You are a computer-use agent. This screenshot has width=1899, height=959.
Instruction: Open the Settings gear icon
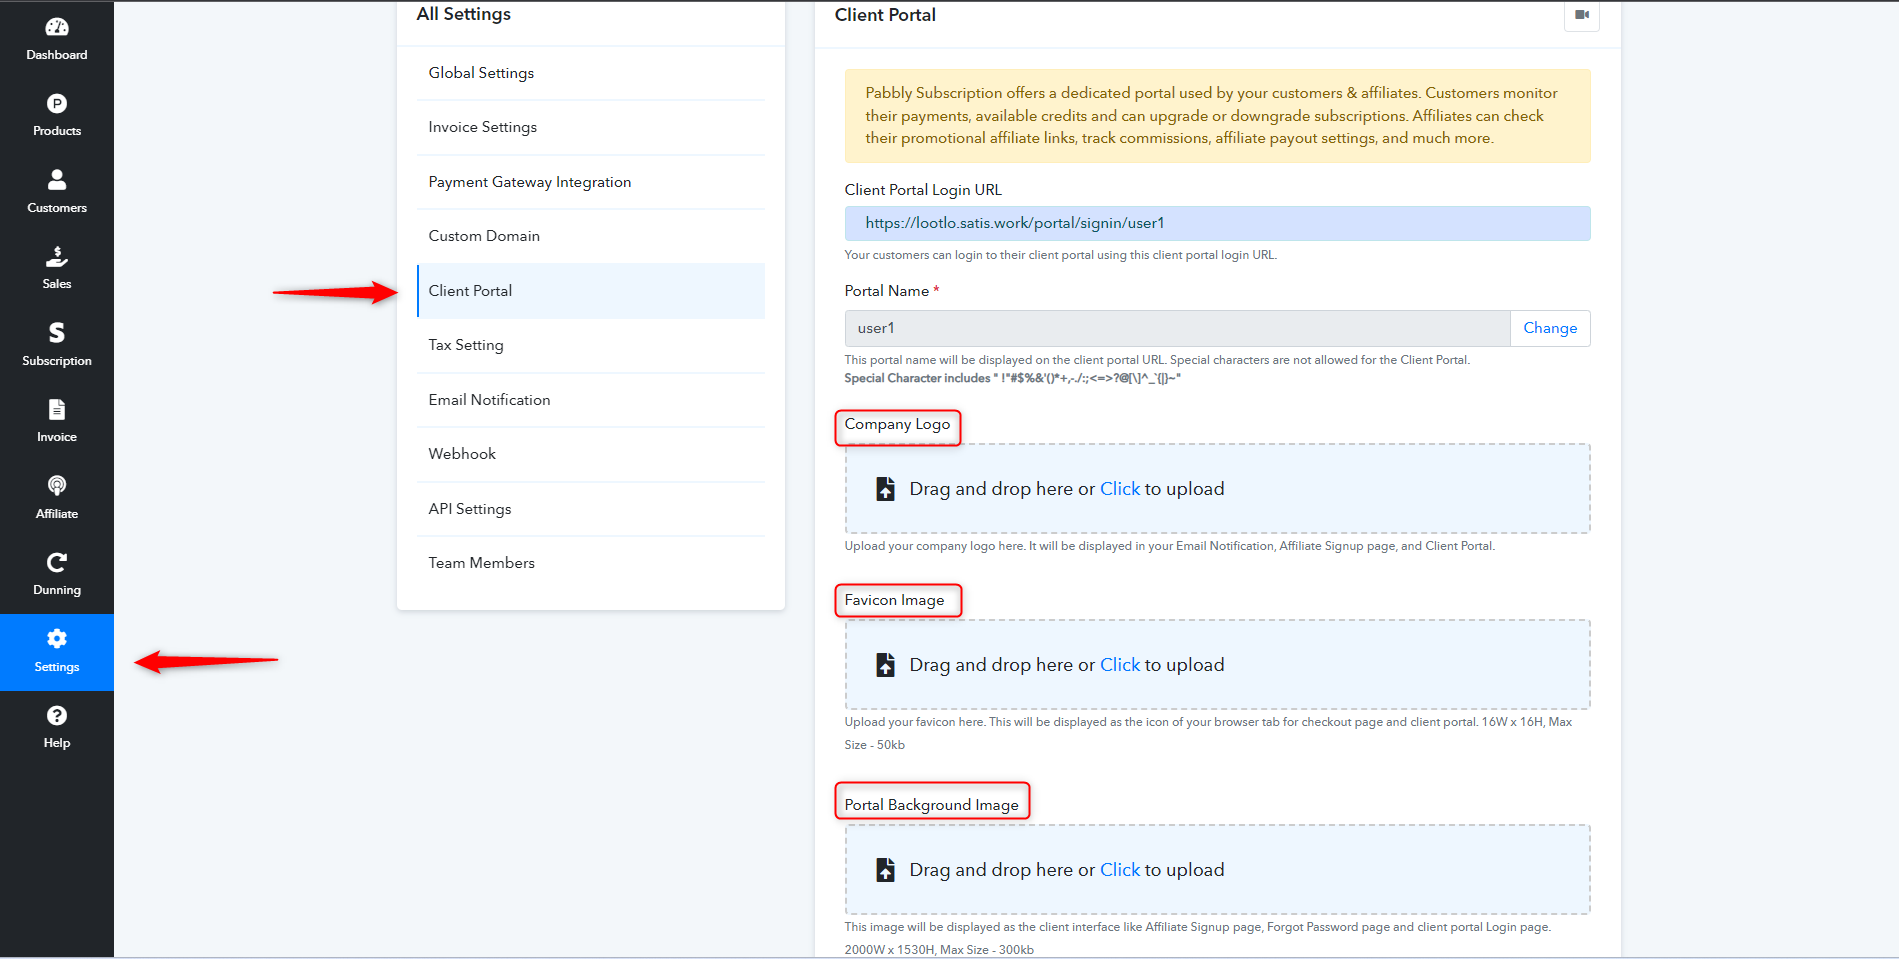pyautogui.click(x=57, y=638)
